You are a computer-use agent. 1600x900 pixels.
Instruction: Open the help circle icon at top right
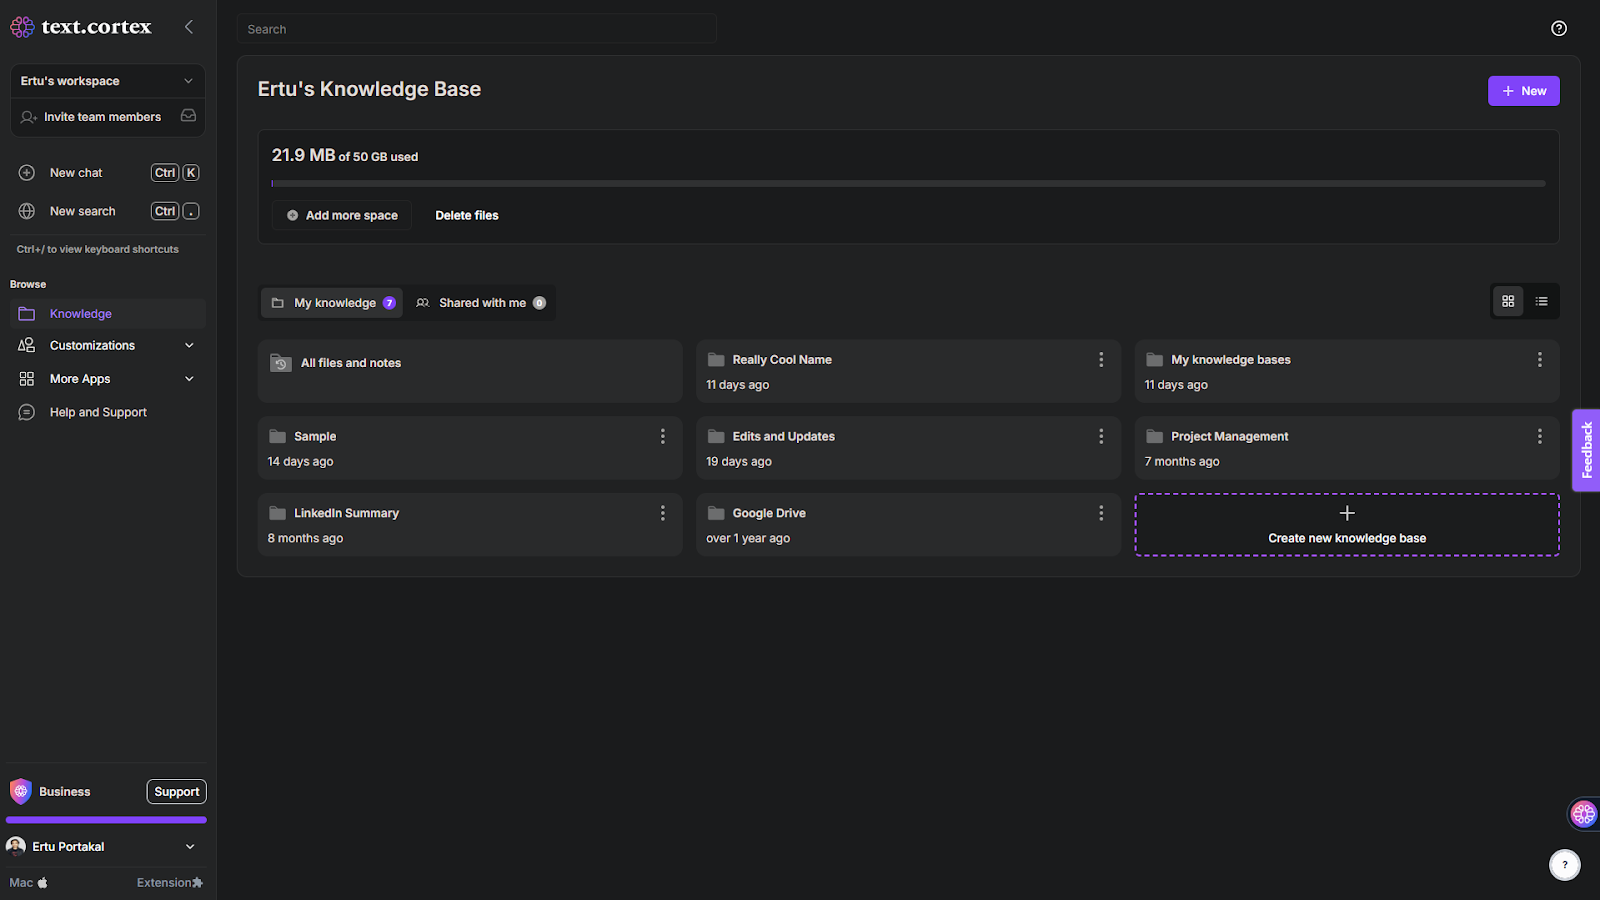tap(1559, 28)
